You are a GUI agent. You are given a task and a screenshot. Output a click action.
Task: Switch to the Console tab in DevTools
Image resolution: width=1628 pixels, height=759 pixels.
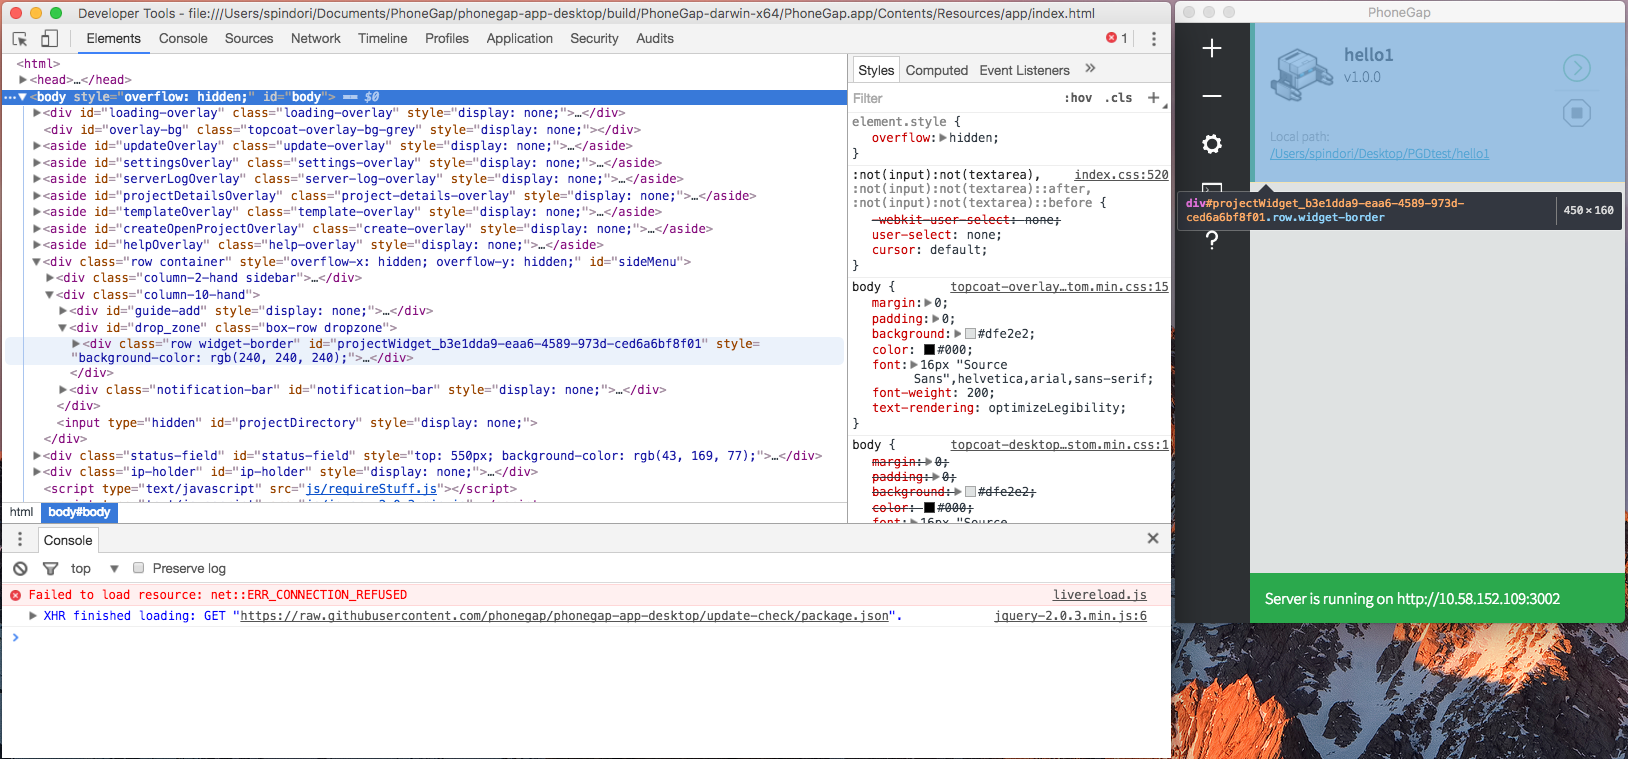coord(183,38)
